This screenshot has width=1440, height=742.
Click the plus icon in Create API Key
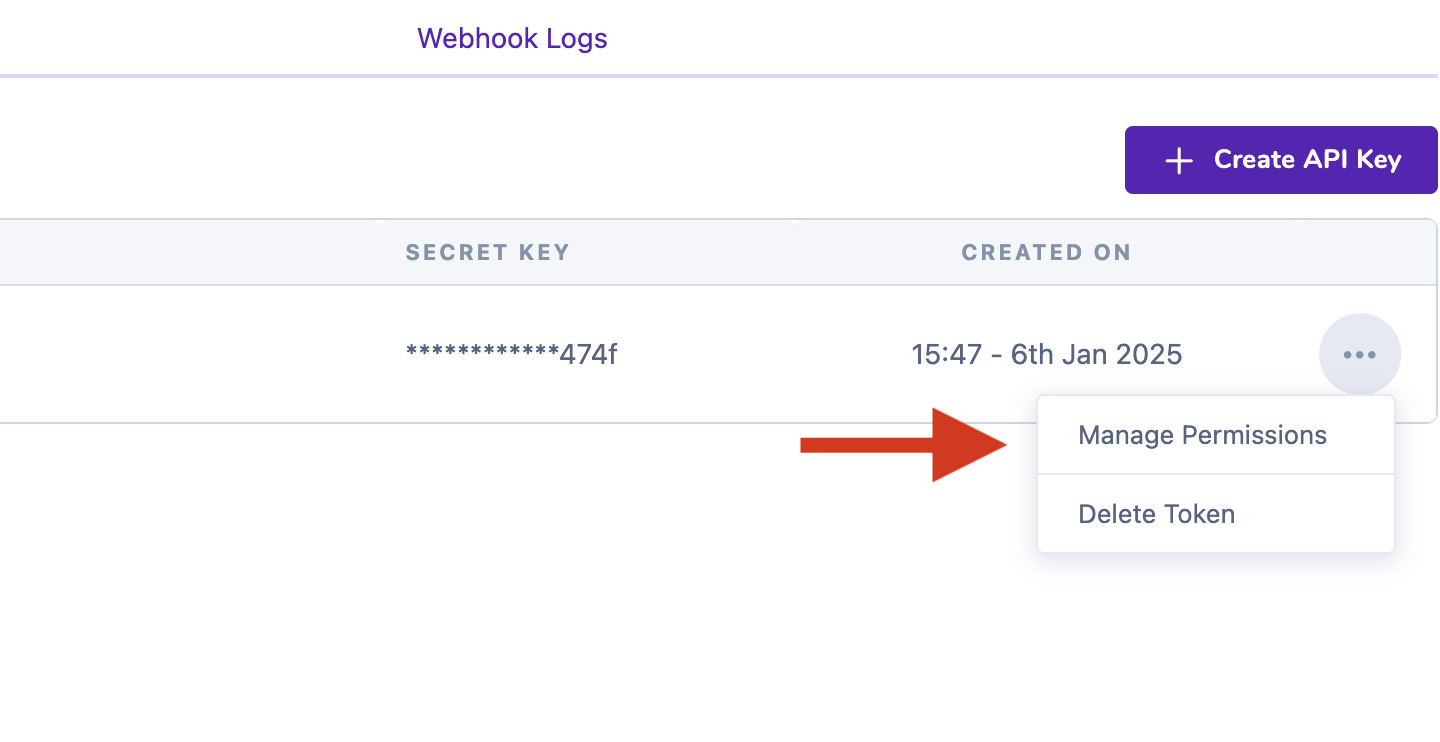pos(1179,160)
